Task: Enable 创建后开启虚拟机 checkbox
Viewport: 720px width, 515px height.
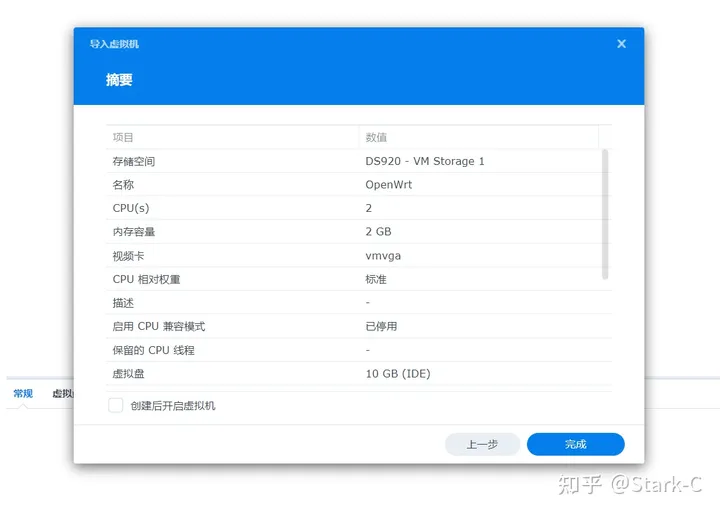Action: click(x=116, y=405)
